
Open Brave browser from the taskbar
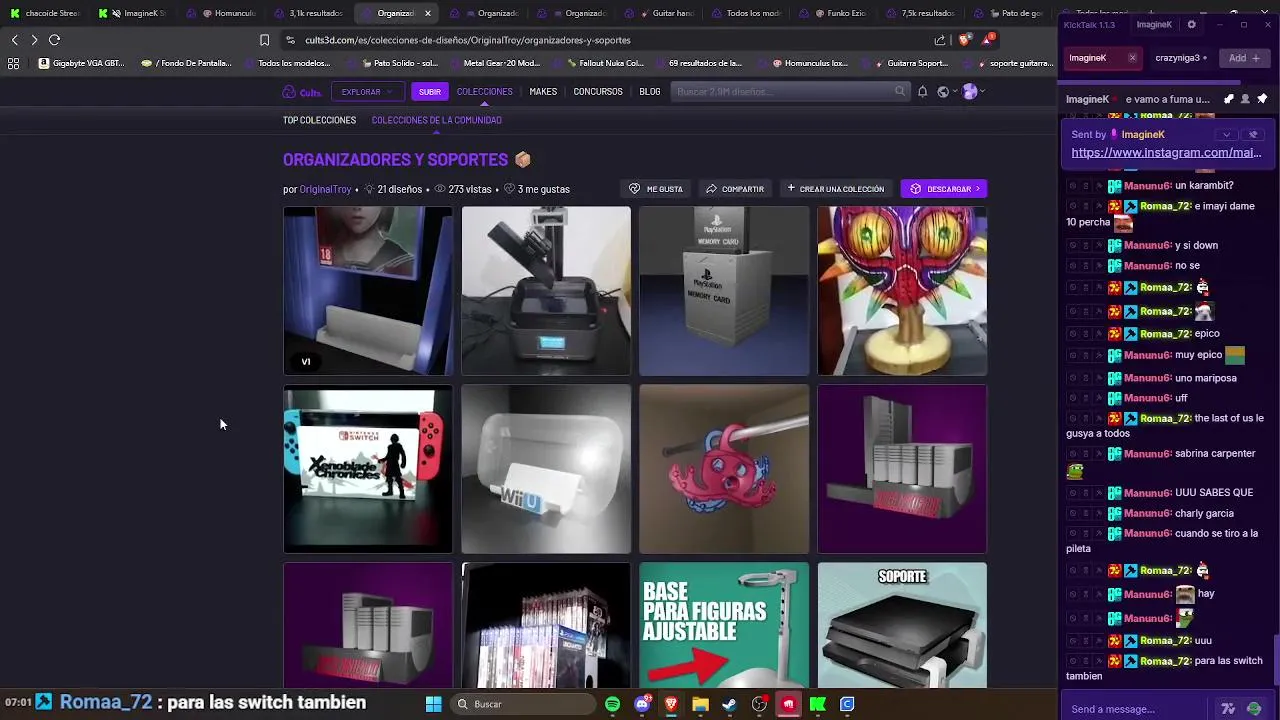click(x=671, y=704)
